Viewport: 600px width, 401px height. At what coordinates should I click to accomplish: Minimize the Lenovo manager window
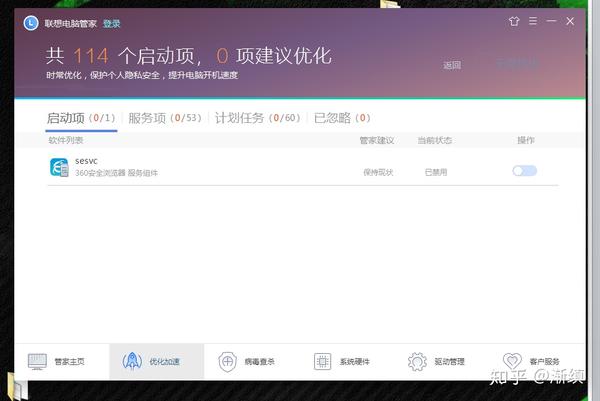(551, 21)
